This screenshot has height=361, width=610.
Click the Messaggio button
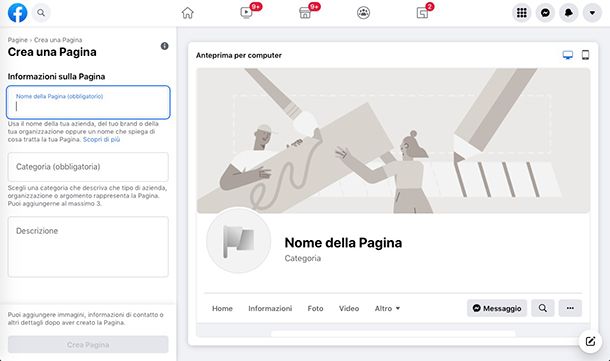(497, 308)
